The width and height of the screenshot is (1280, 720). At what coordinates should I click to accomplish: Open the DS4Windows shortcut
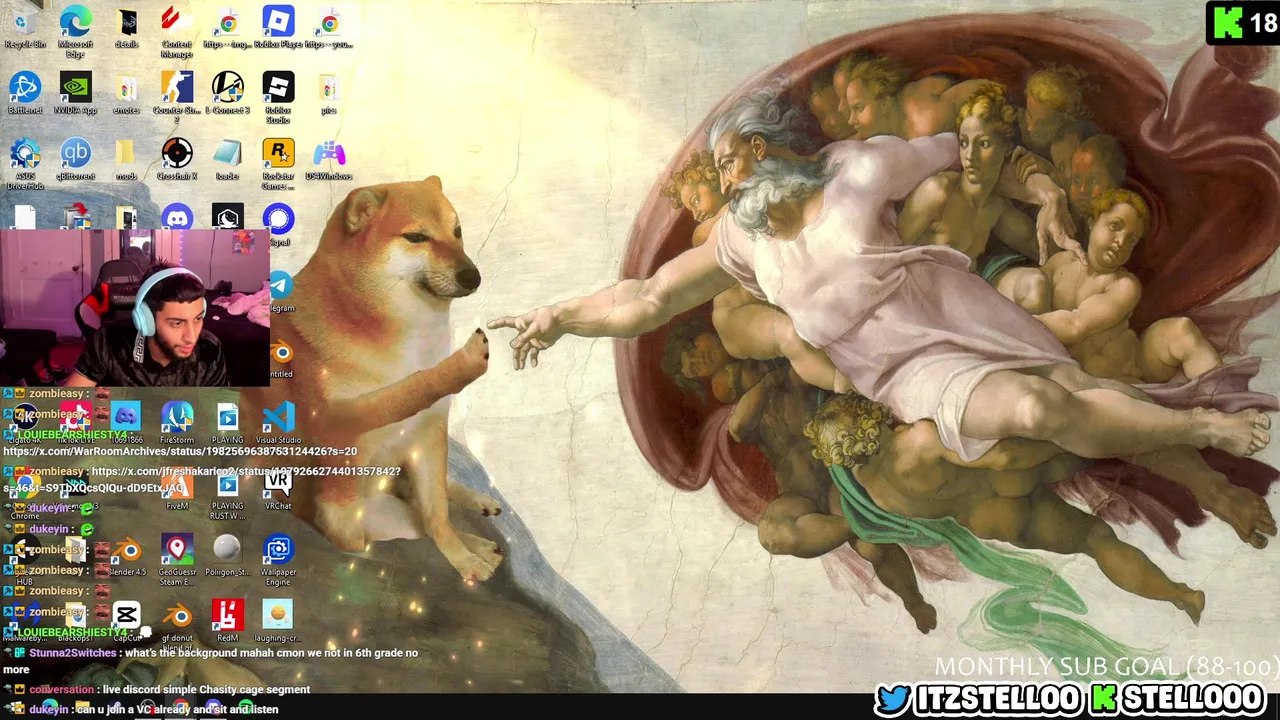329,159
